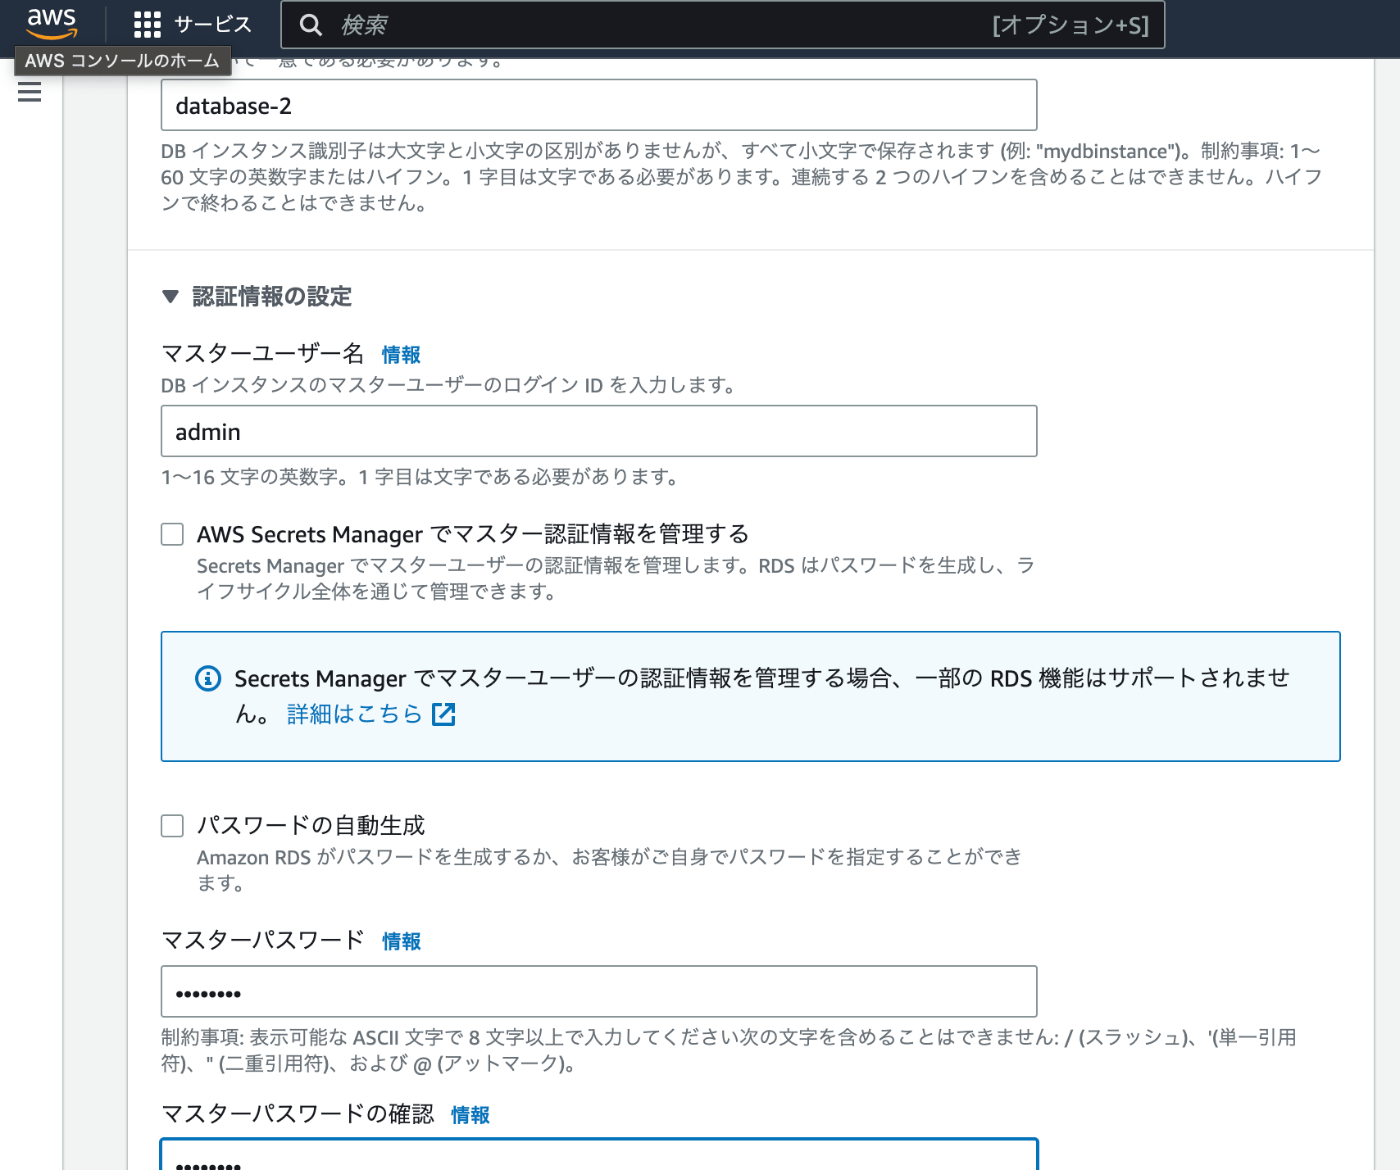Open 情報 link next to マスターパスワードの確認
Viewport: 1400px width, 1170px height.
click(x=470, y=1115)
